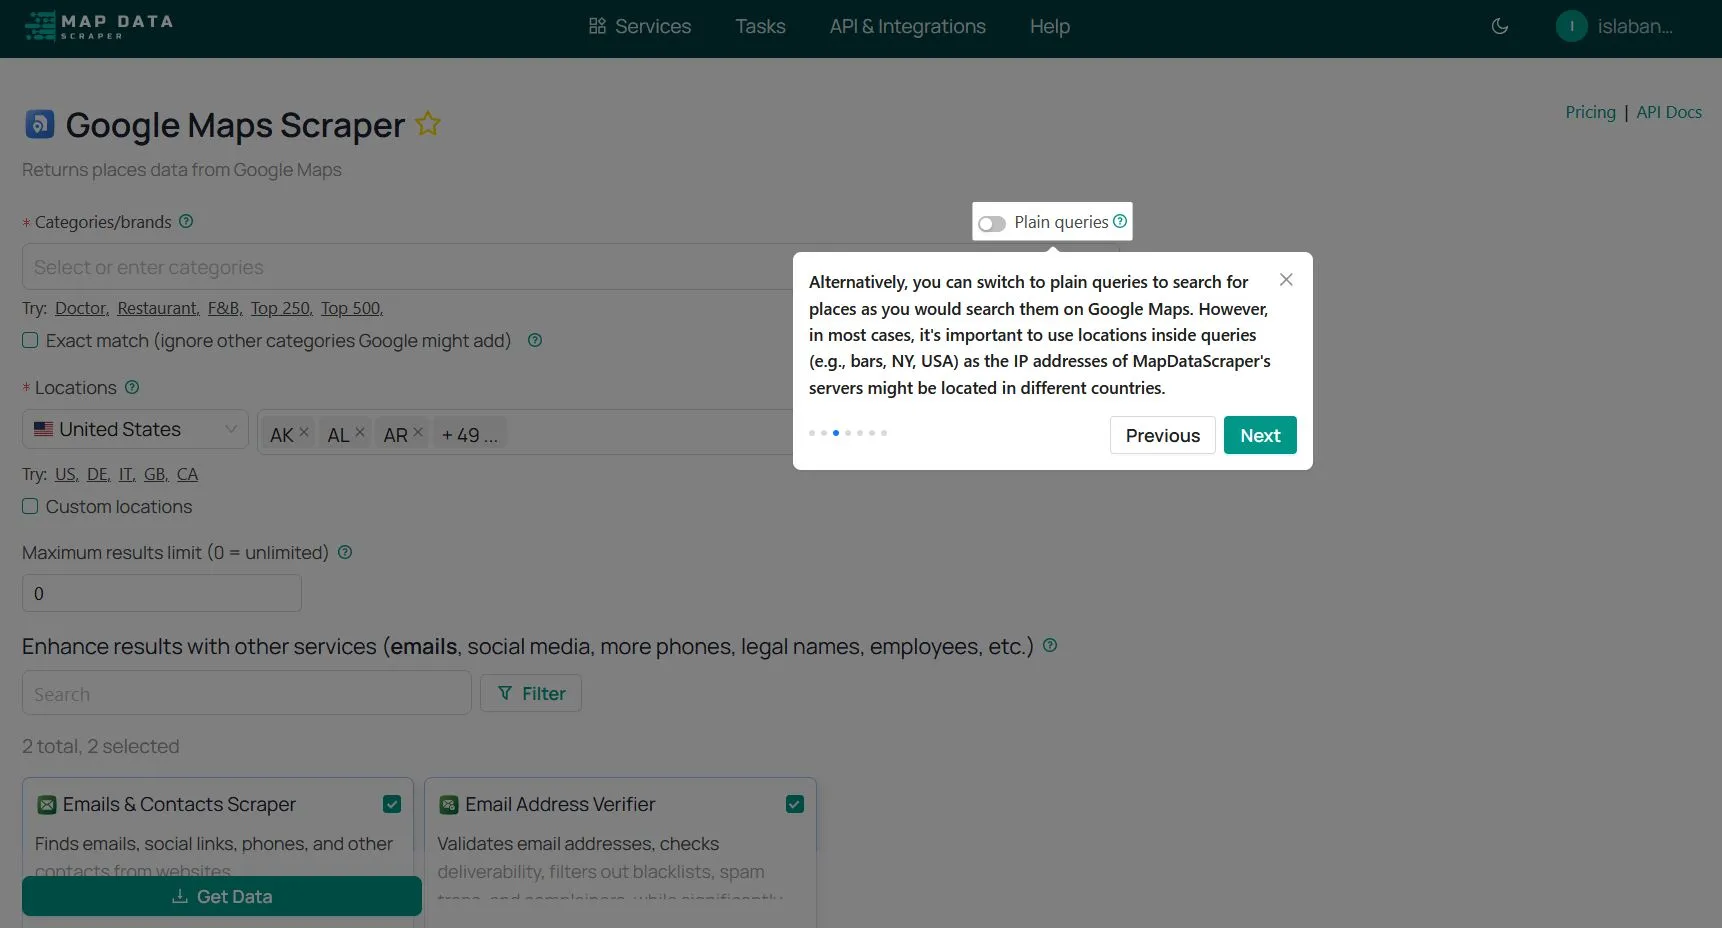1722x928 pixels.
Task: Click the Get Data button
Action: (222, 896)
